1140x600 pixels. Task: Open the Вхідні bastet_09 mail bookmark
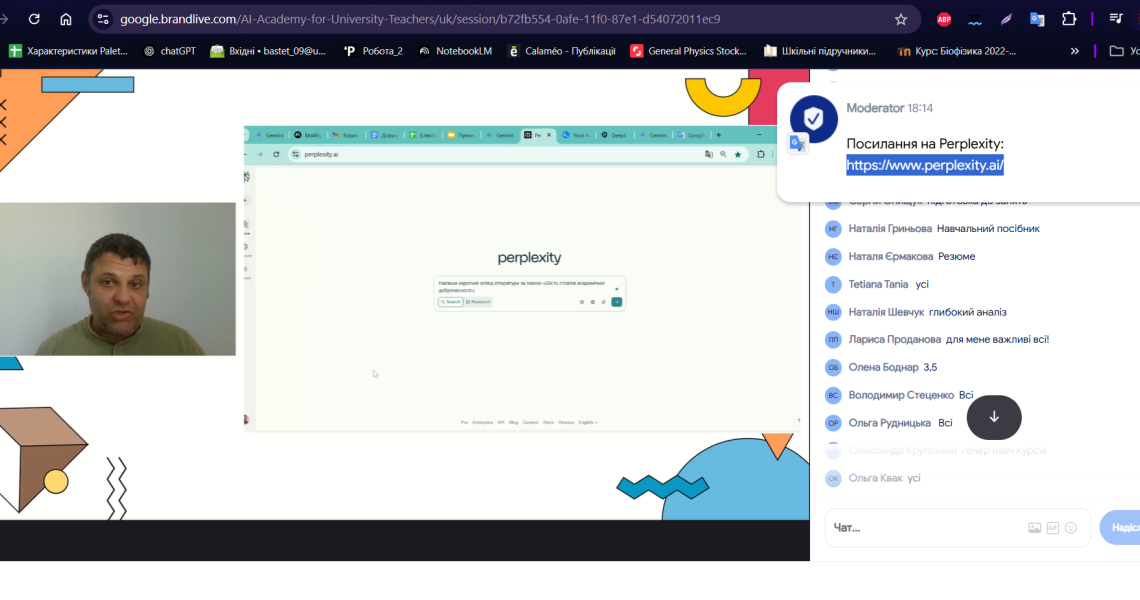click(x=268, y=51)
